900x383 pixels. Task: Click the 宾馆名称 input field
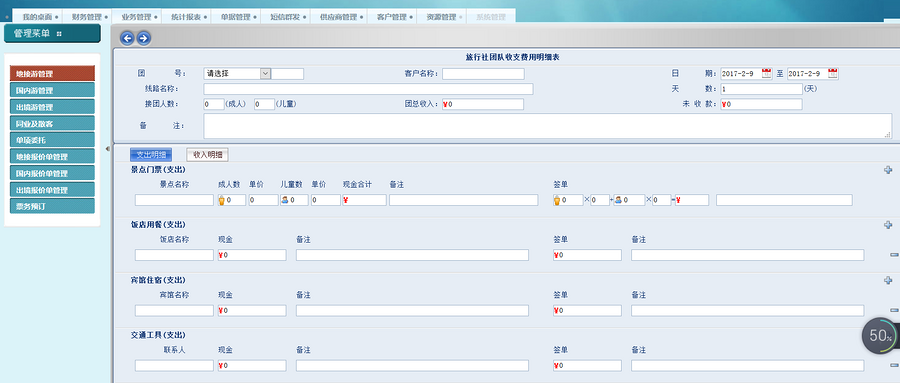point(174,310)
